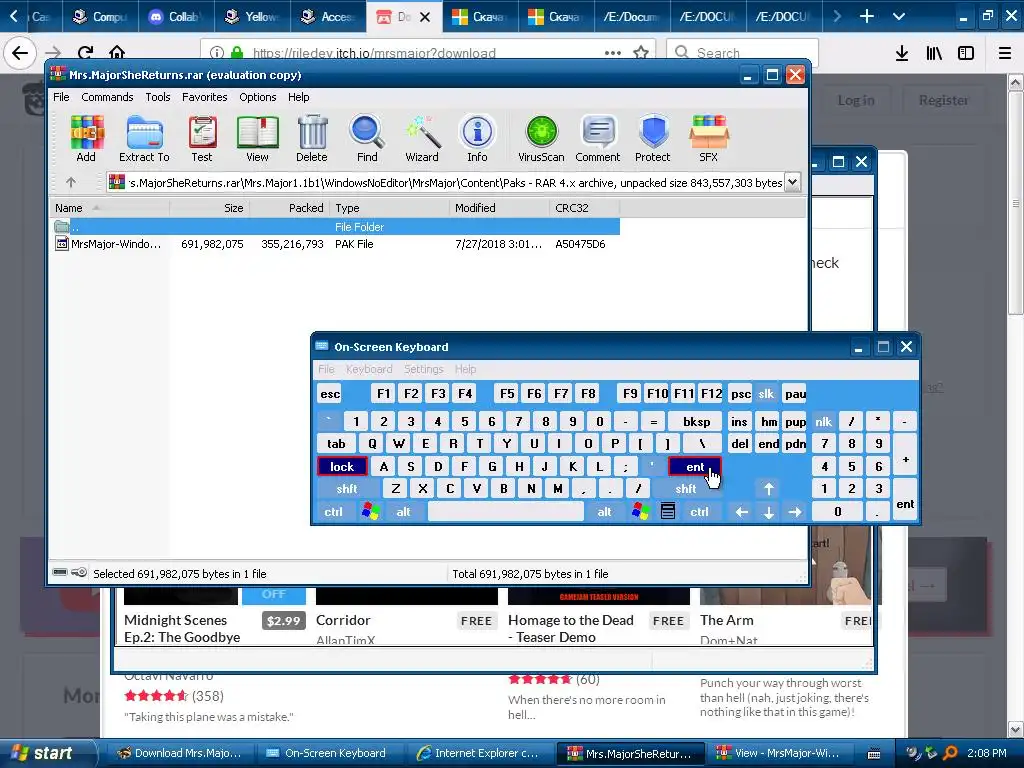Click the Extract To toolbar icon
Image resolution: width=1024 pixels, height=768 pixels.
[x=144, y=138]
